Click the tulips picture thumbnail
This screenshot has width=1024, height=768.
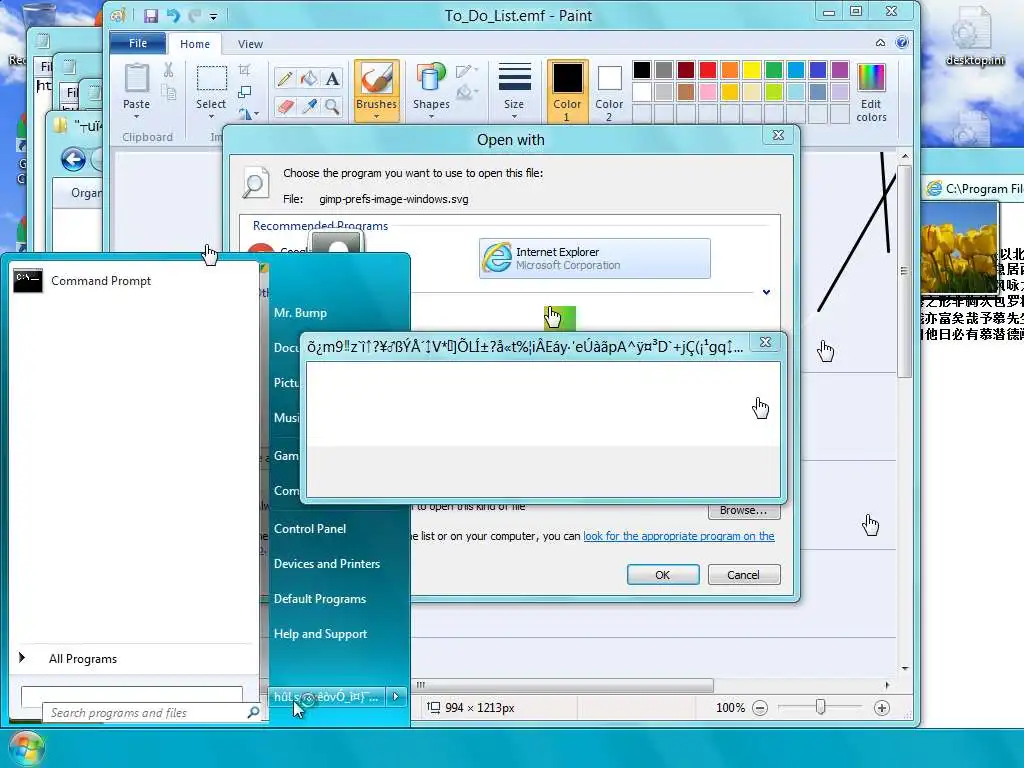point(959,247)
